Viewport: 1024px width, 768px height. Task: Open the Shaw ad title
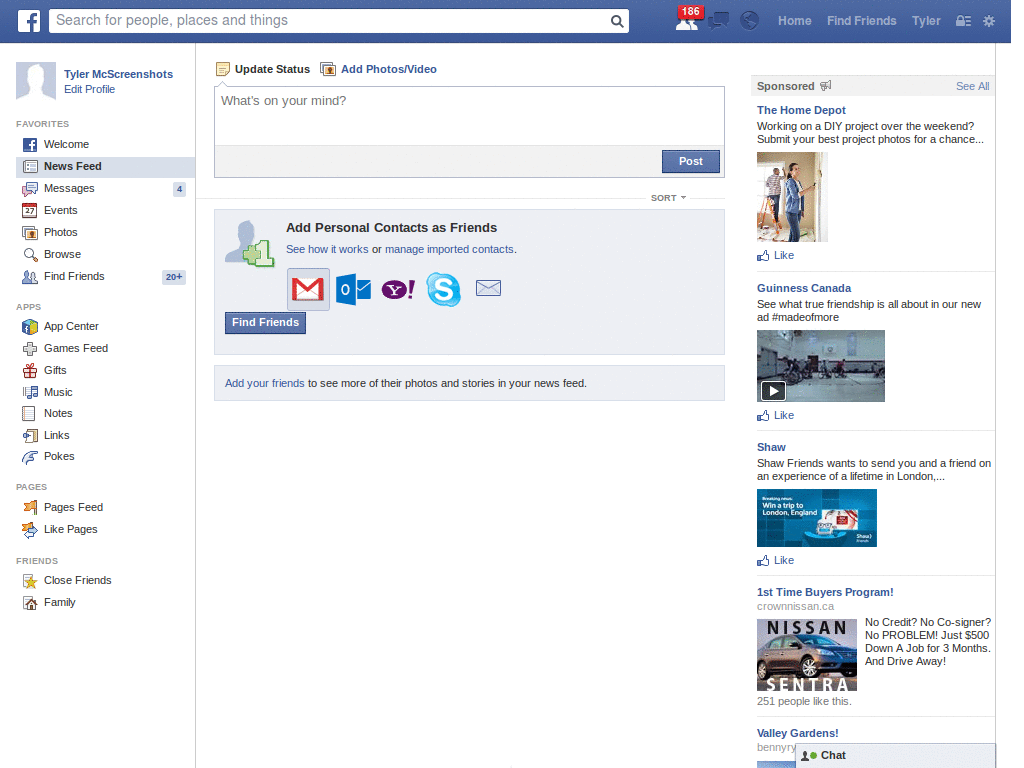pyautogui.click(x=771, y=447)
